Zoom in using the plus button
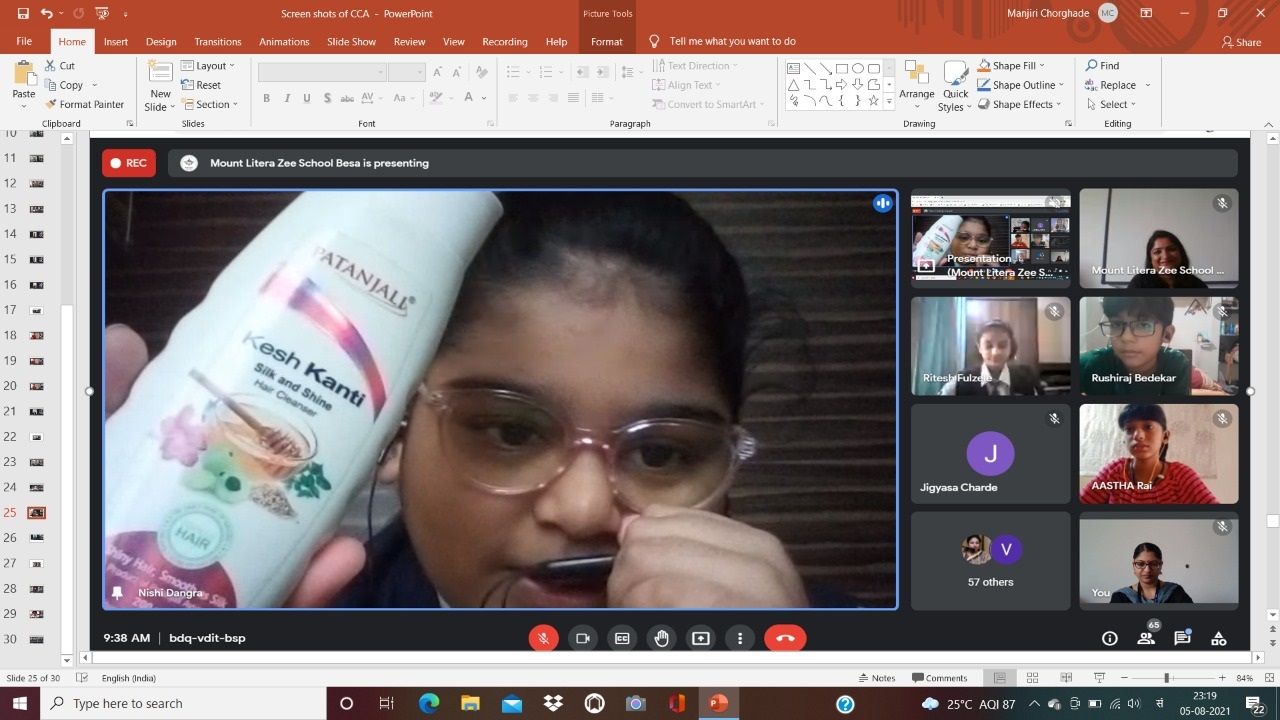Viewport: 1280px width, 720px height. (1222, 678)
